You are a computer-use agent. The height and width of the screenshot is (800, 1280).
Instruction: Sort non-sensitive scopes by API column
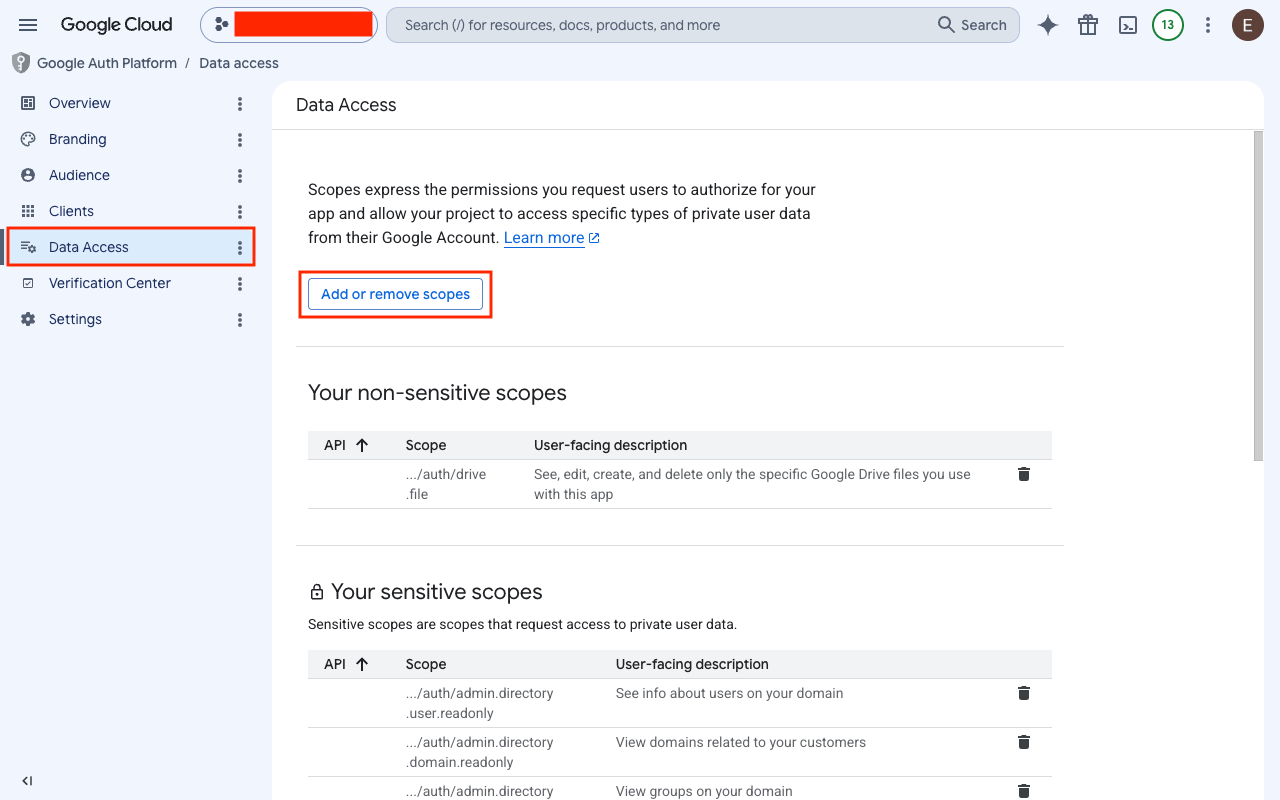[346, 445]
